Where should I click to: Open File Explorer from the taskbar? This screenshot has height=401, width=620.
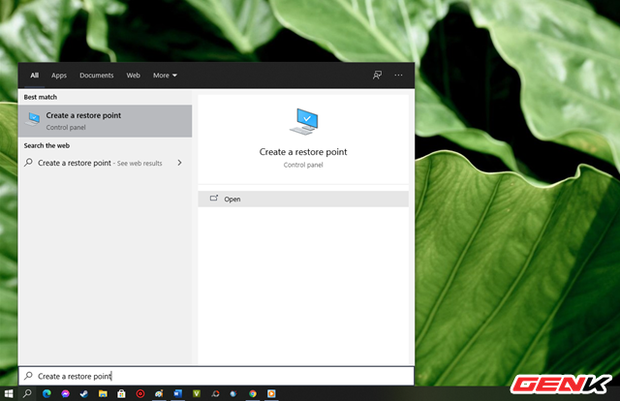point(102,394)
